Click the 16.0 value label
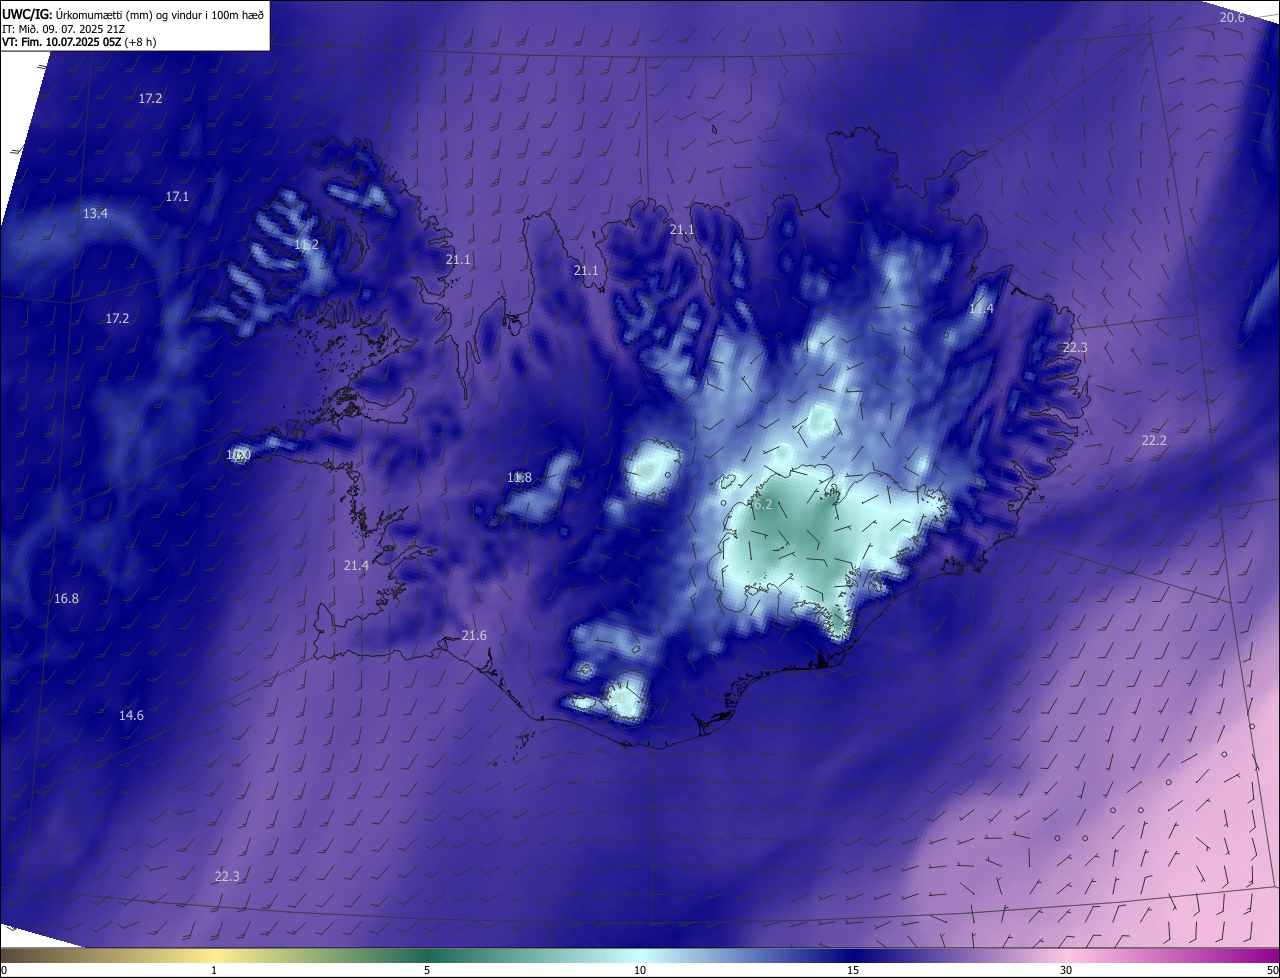Image resolution: width=1280 pixels, height=978 pixels. click(x=238, y=455)
